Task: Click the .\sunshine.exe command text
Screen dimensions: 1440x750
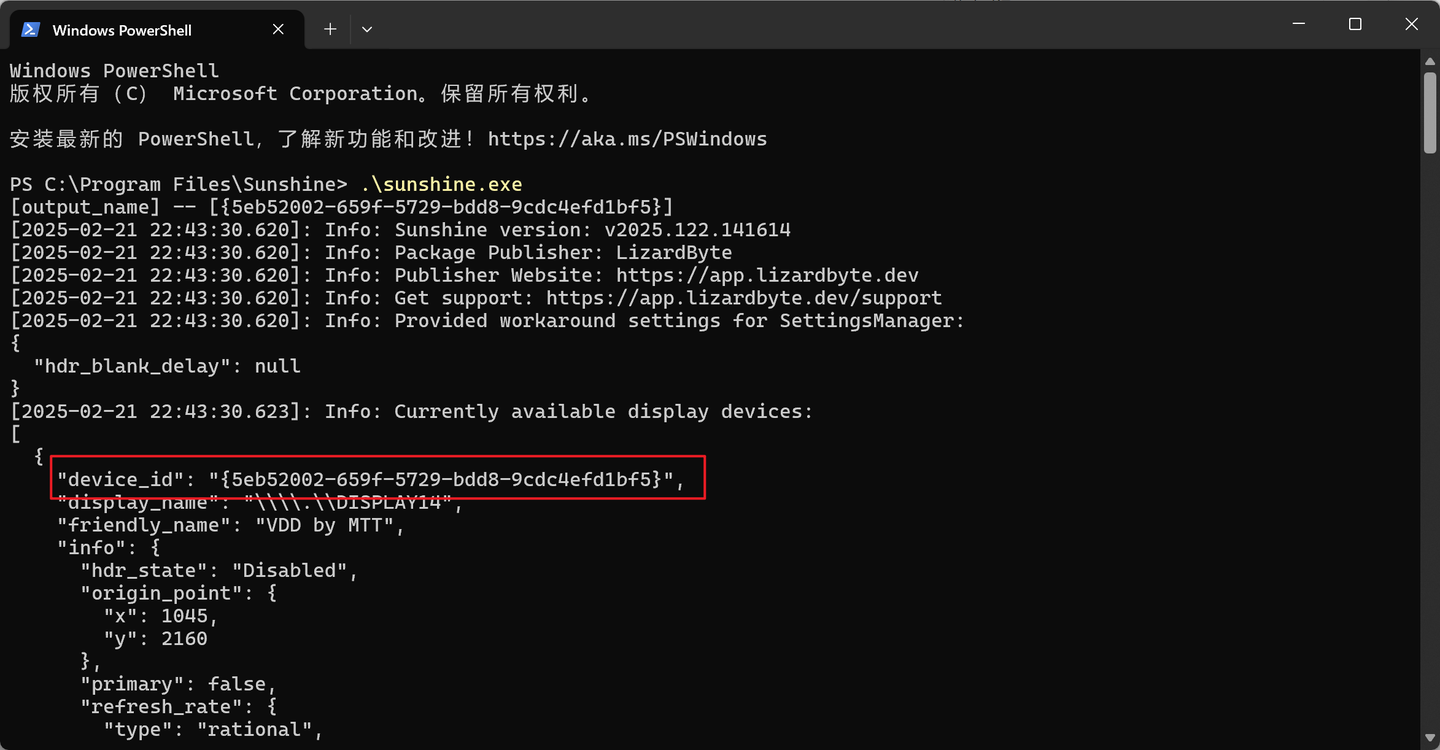Action: (x=441, y=185)
